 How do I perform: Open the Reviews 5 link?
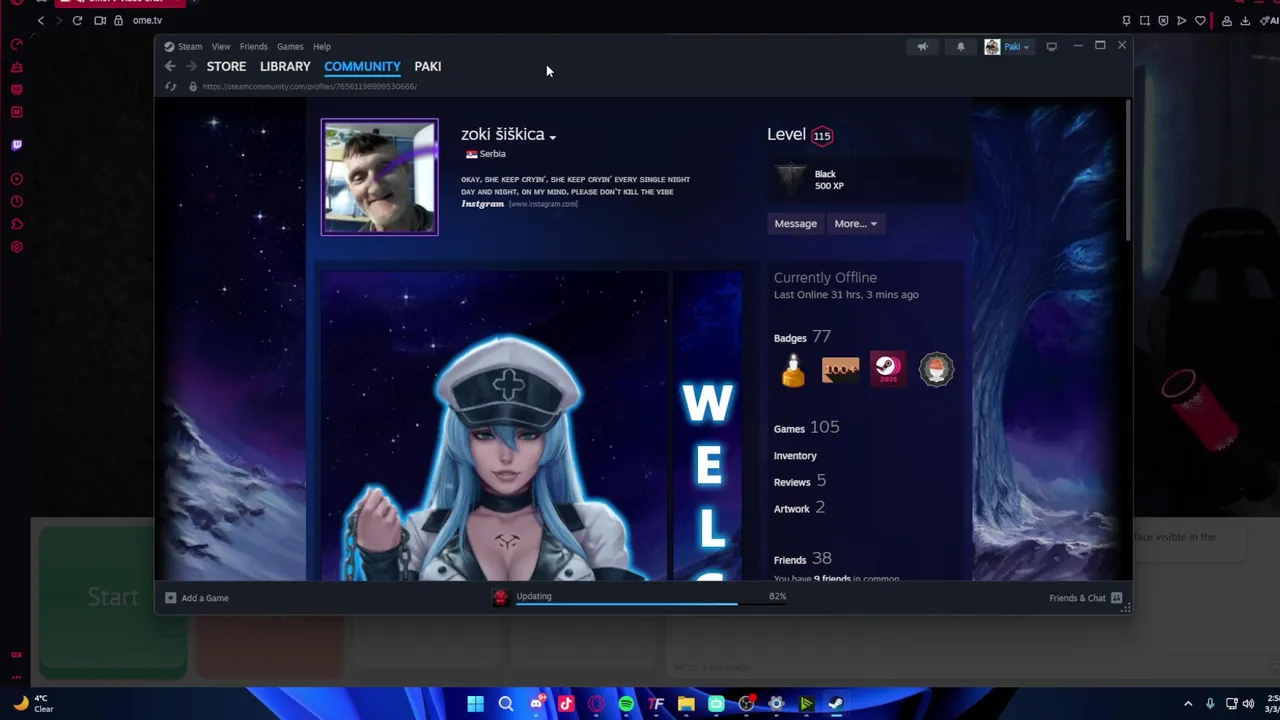point(799,481)
